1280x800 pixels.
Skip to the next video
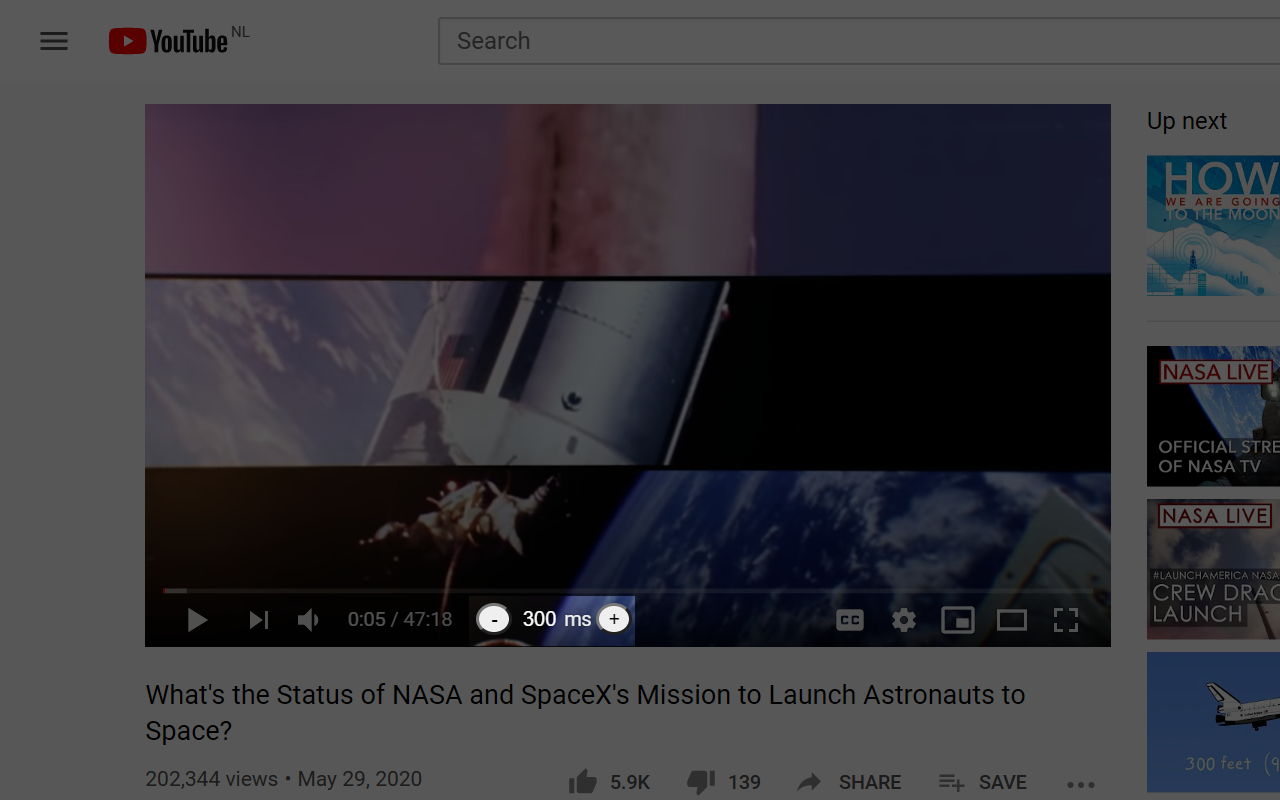point(258,620)
